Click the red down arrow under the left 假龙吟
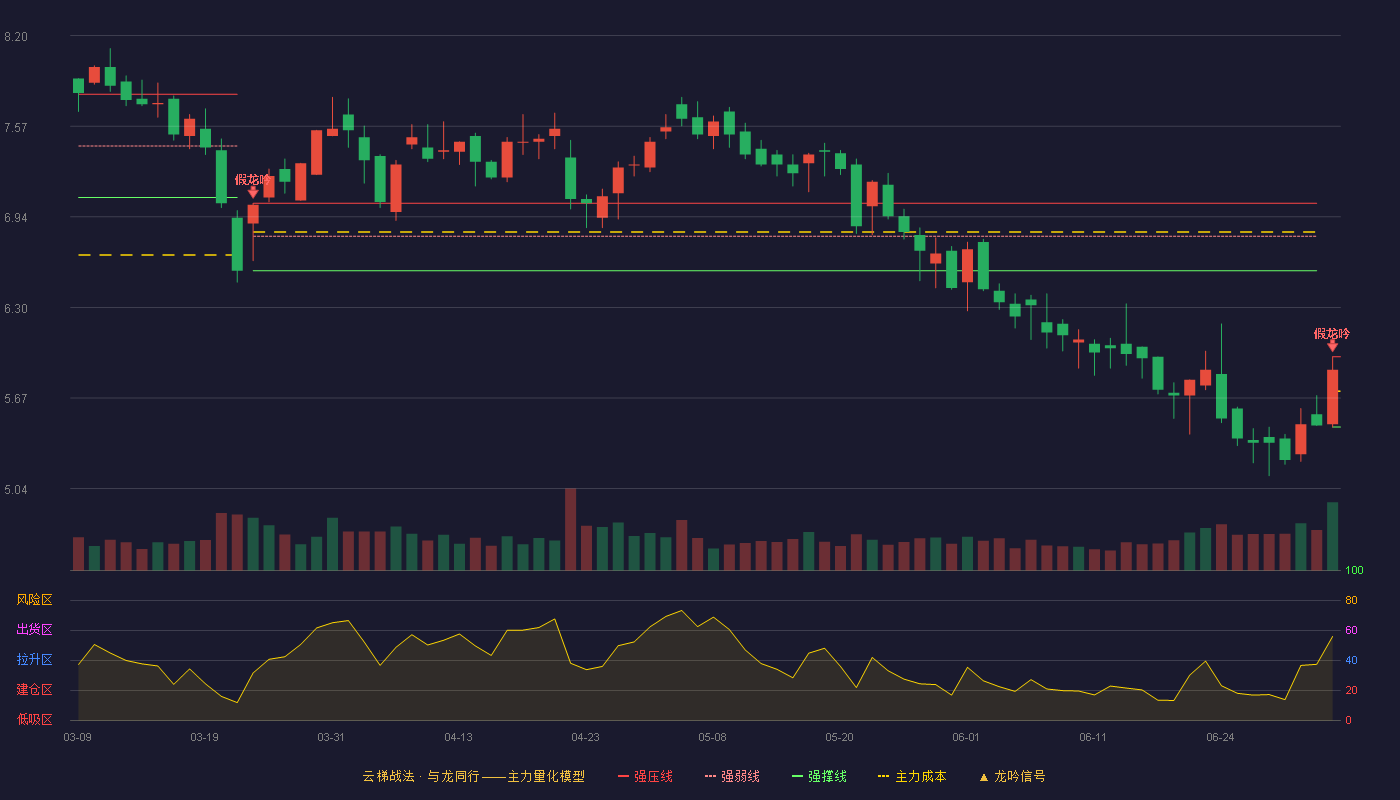The height and width of the screenshot is (800, 1400). point(253,192)
